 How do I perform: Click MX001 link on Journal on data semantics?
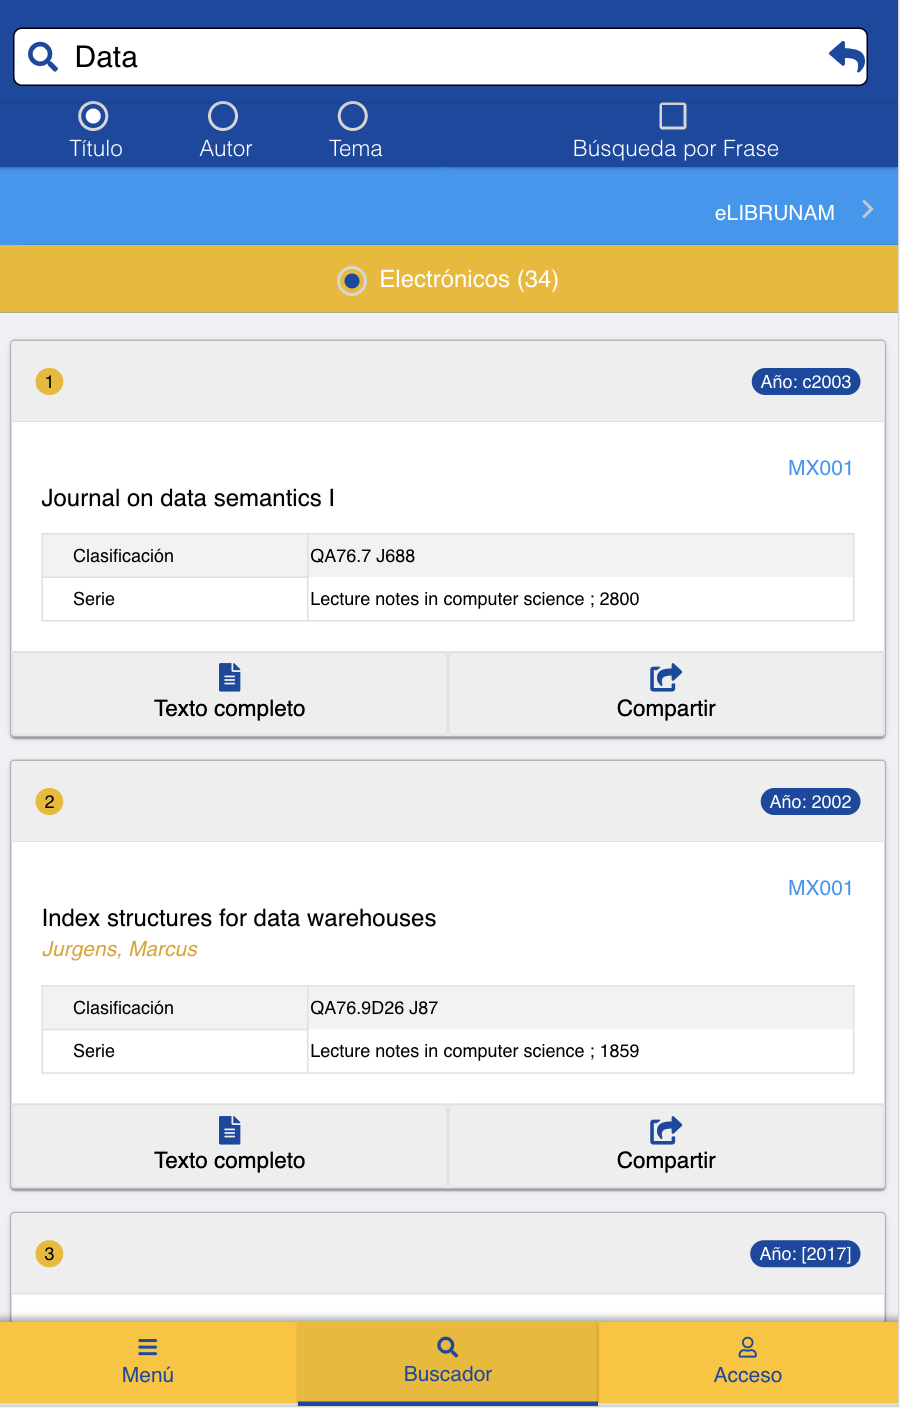coord(820,468)
